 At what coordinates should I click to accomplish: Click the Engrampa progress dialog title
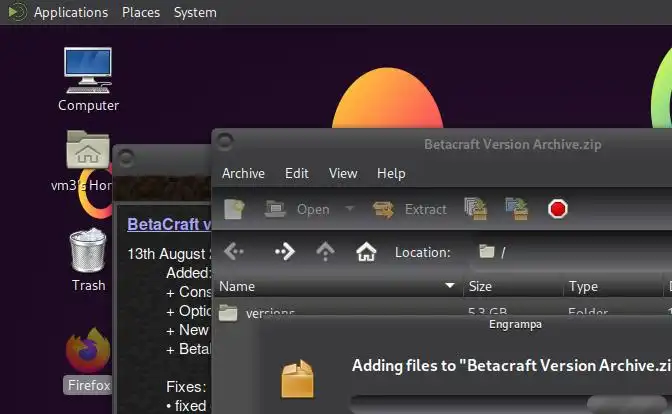click(515, 324)
